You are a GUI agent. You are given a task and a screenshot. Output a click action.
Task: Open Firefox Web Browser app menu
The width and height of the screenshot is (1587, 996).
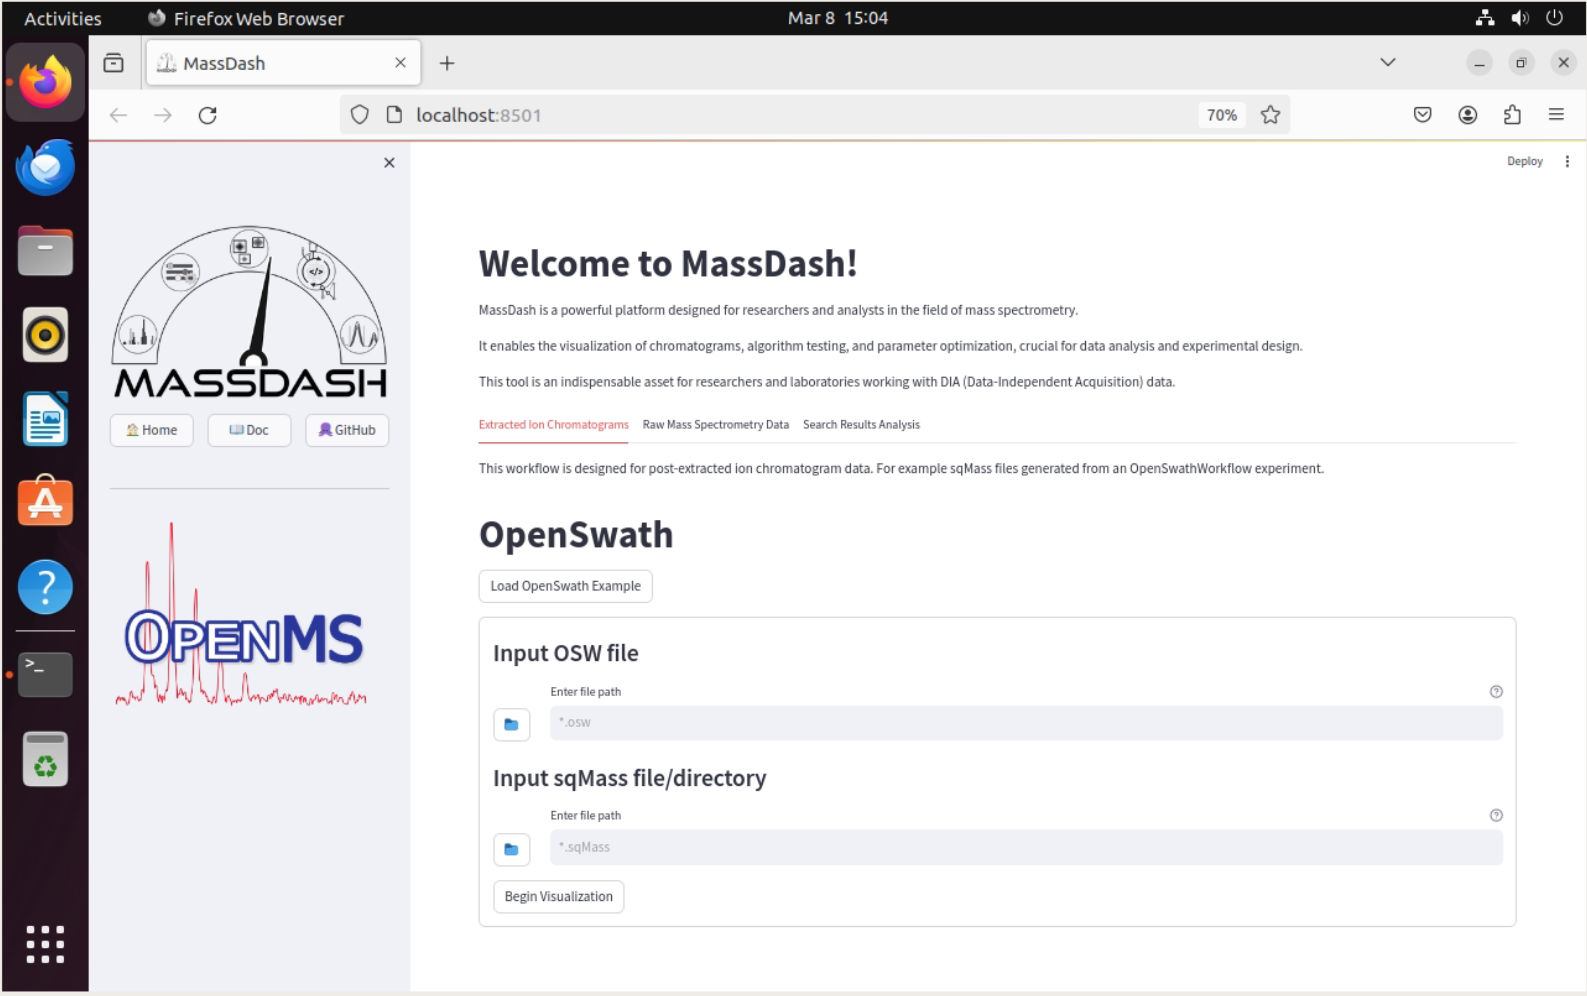tap(246, 18)
